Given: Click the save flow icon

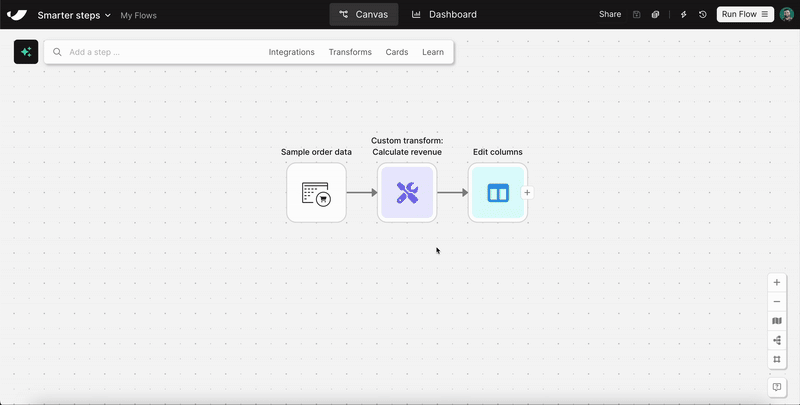Looking at the screenshot, I should [x=636, y=15].
